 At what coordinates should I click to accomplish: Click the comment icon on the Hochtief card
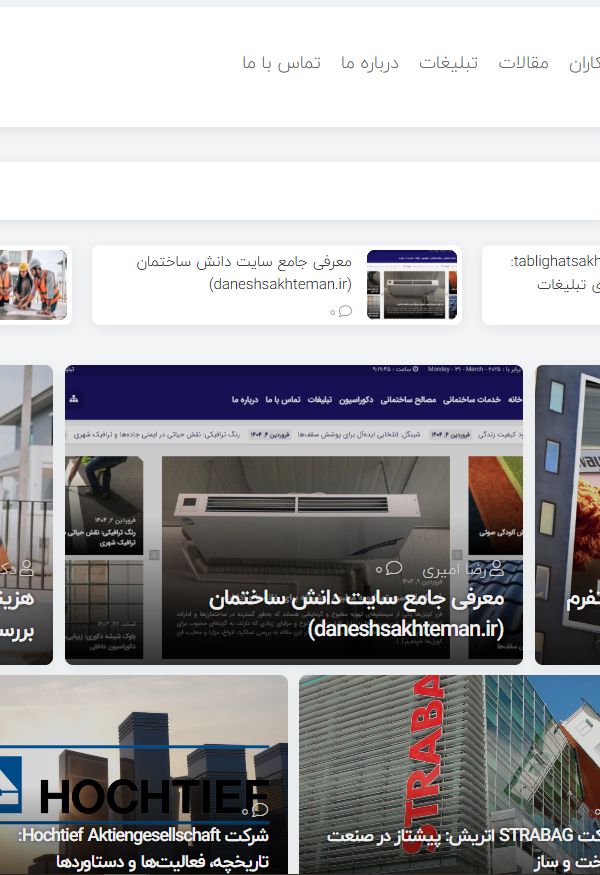tap(261, 809)
